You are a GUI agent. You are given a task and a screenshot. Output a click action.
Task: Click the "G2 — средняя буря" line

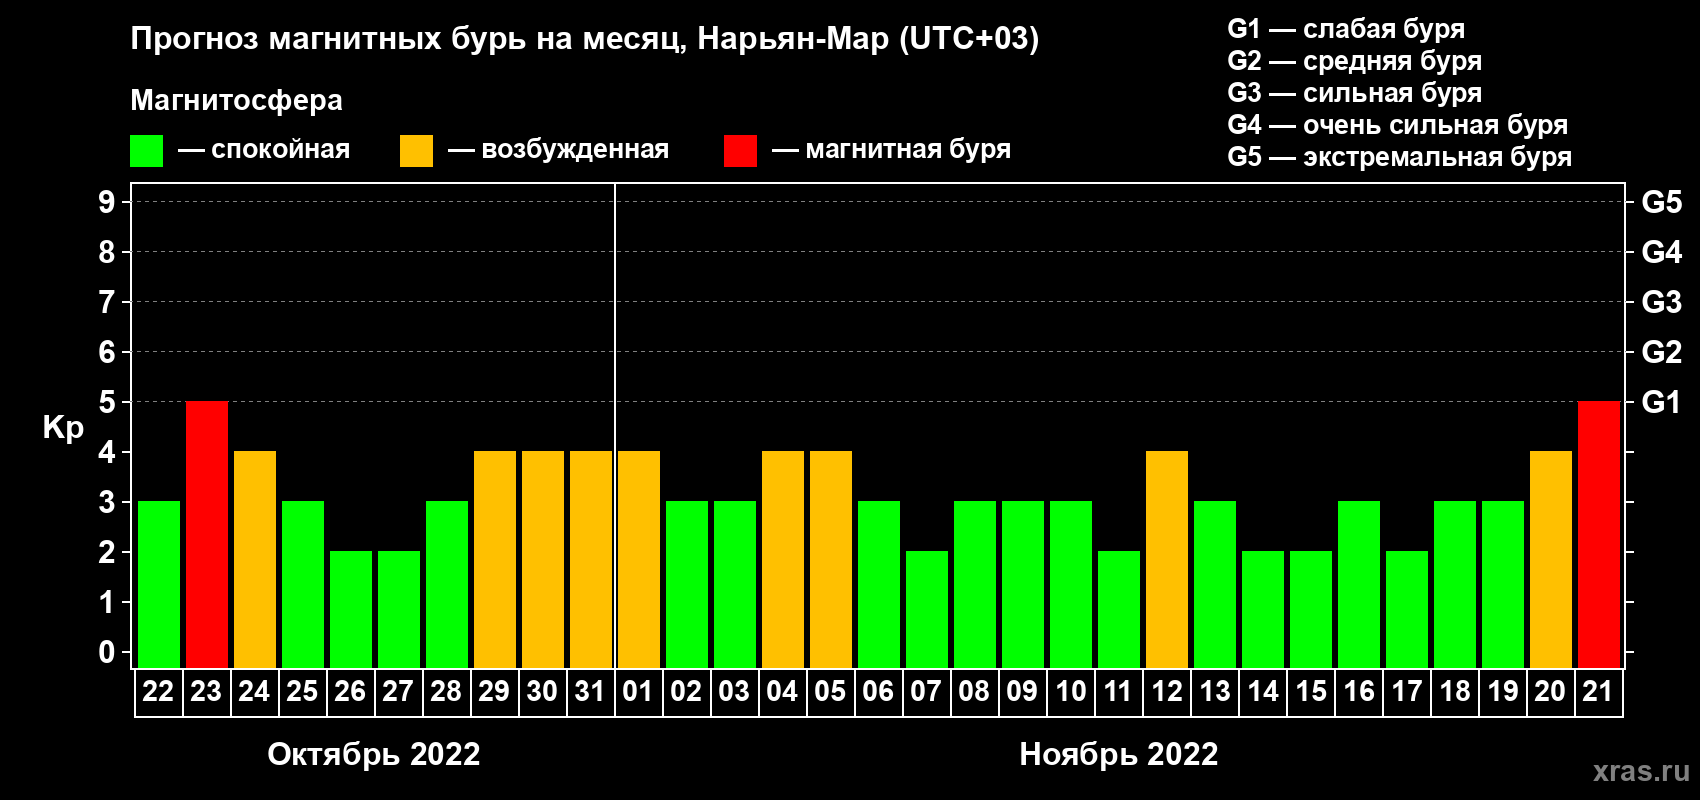(x=1355, y=61)
